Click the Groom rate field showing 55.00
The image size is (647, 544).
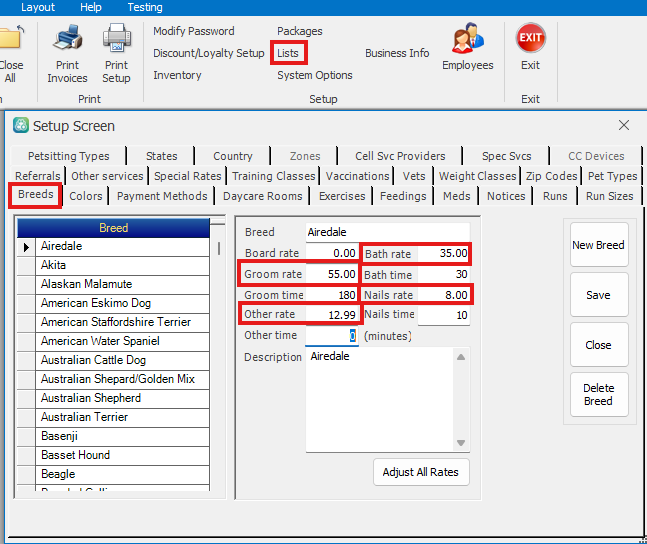click(x=332, y=274)
